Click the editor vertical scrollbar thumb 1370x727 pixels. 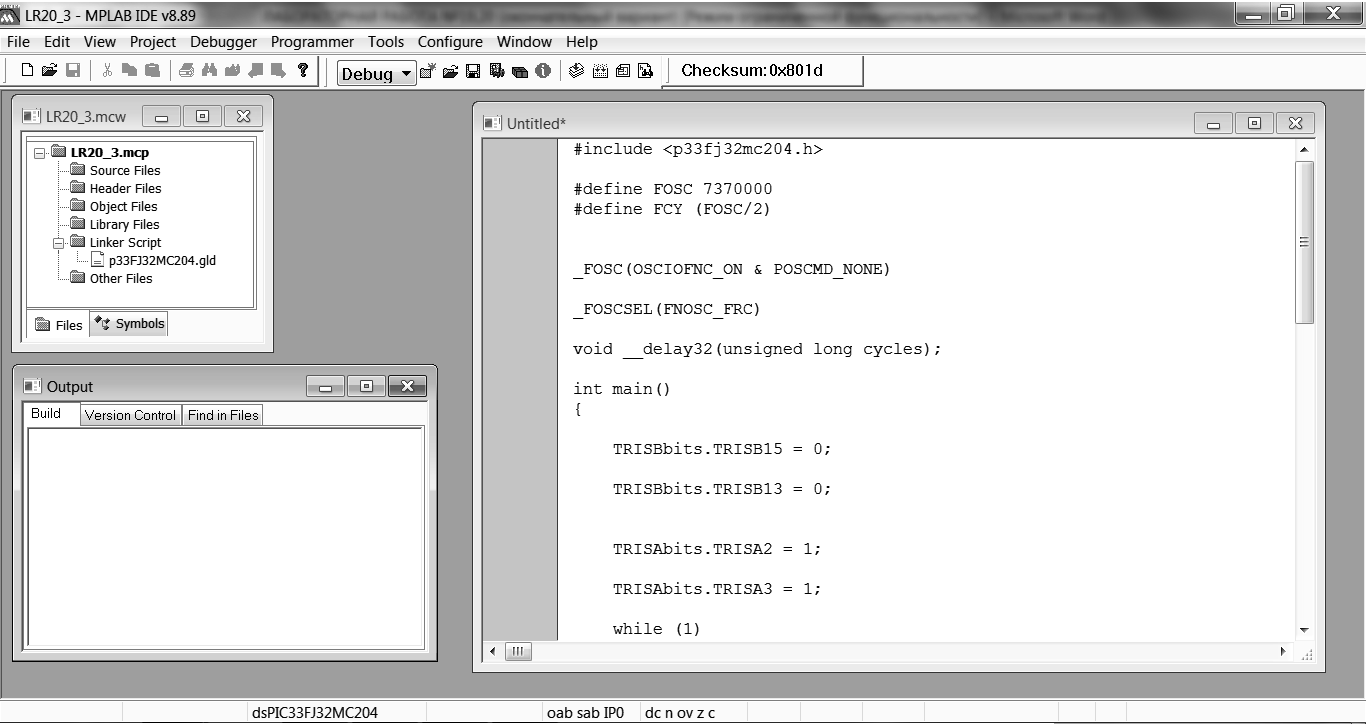tap(1304, 241)
